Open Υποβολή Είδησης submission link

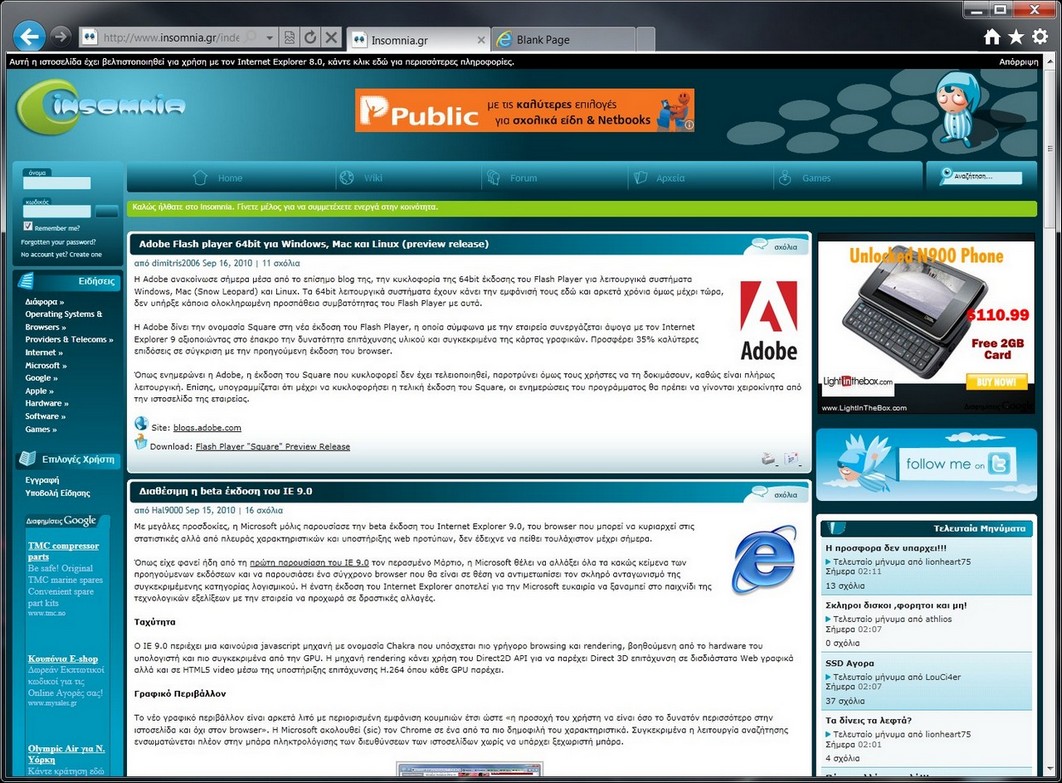(58, 493)
